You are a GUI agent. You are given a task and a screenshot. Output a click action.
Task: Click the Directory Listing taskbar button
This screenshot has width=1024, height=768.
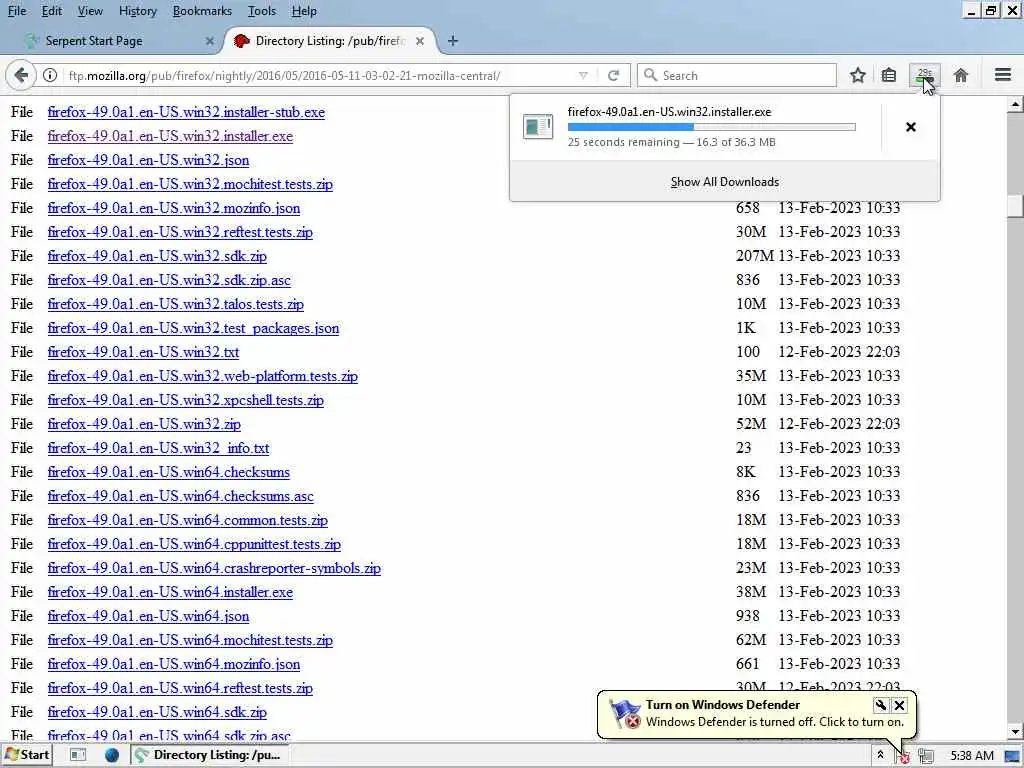click(210, 755)
